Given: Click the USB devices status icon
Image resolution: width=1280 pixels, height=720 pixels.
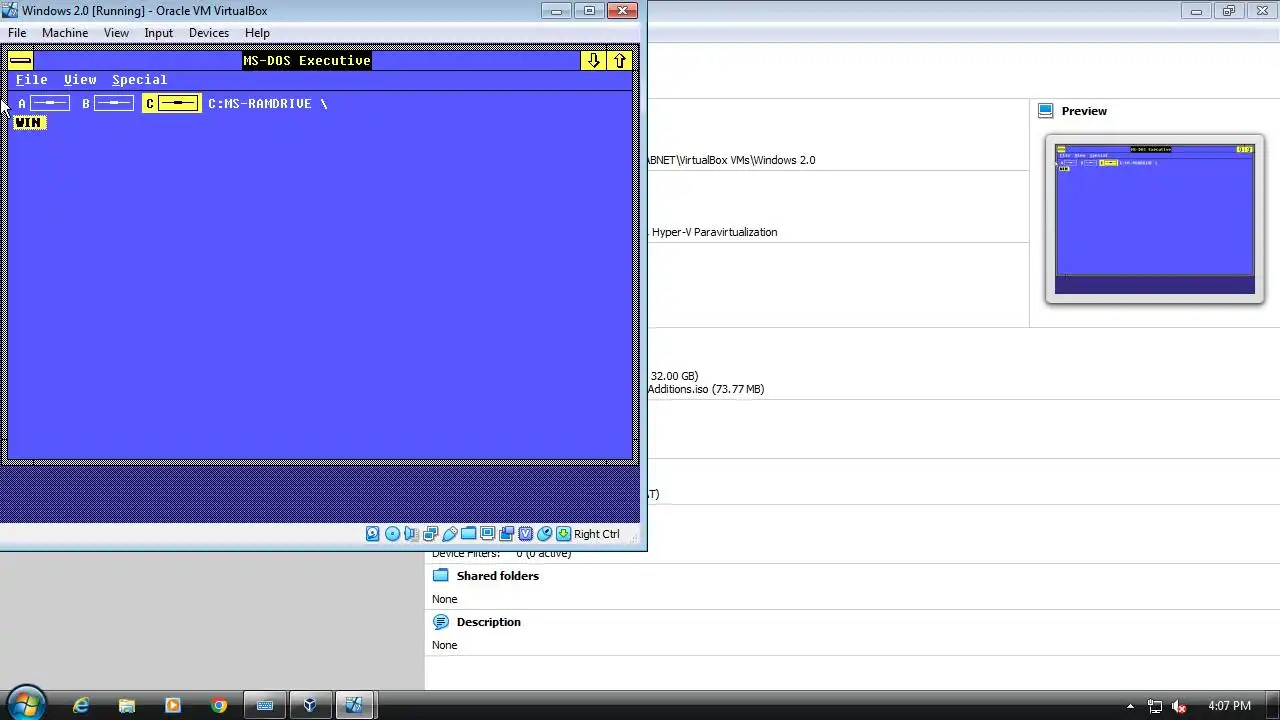Looking at the screenshot, I should 449,534.
